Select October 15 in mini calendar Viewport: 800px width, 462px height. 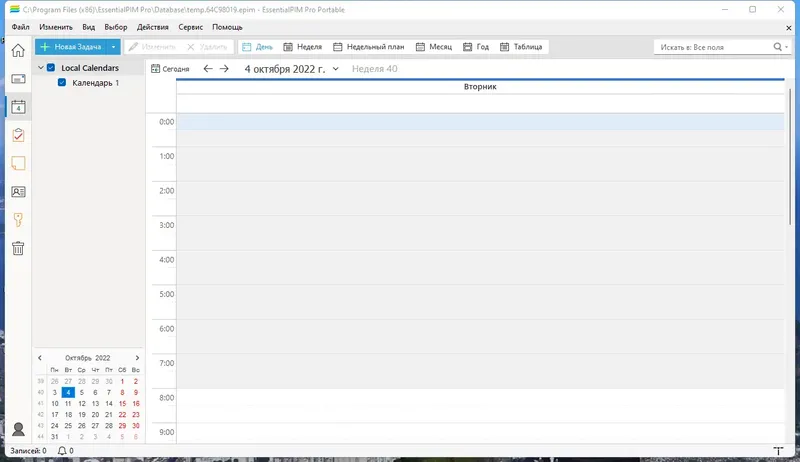tap(122, 403)
